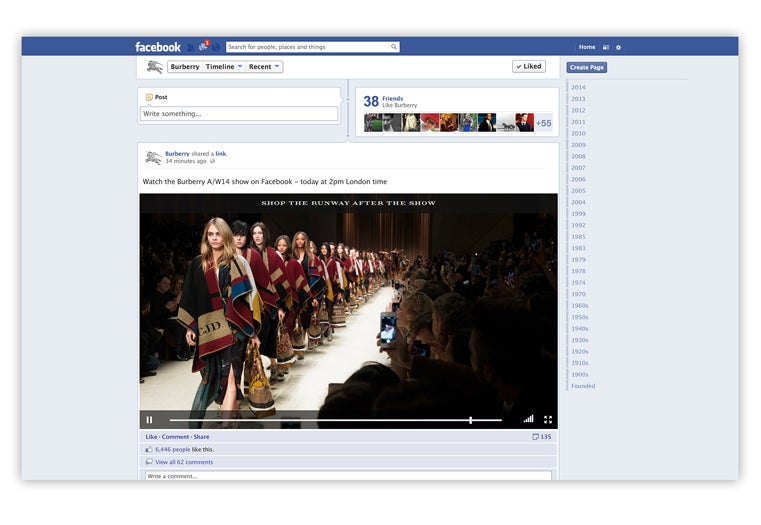This screenshot has width=761, height=525.
Task: Open the globe notifications icon
Action: [216, 47]
